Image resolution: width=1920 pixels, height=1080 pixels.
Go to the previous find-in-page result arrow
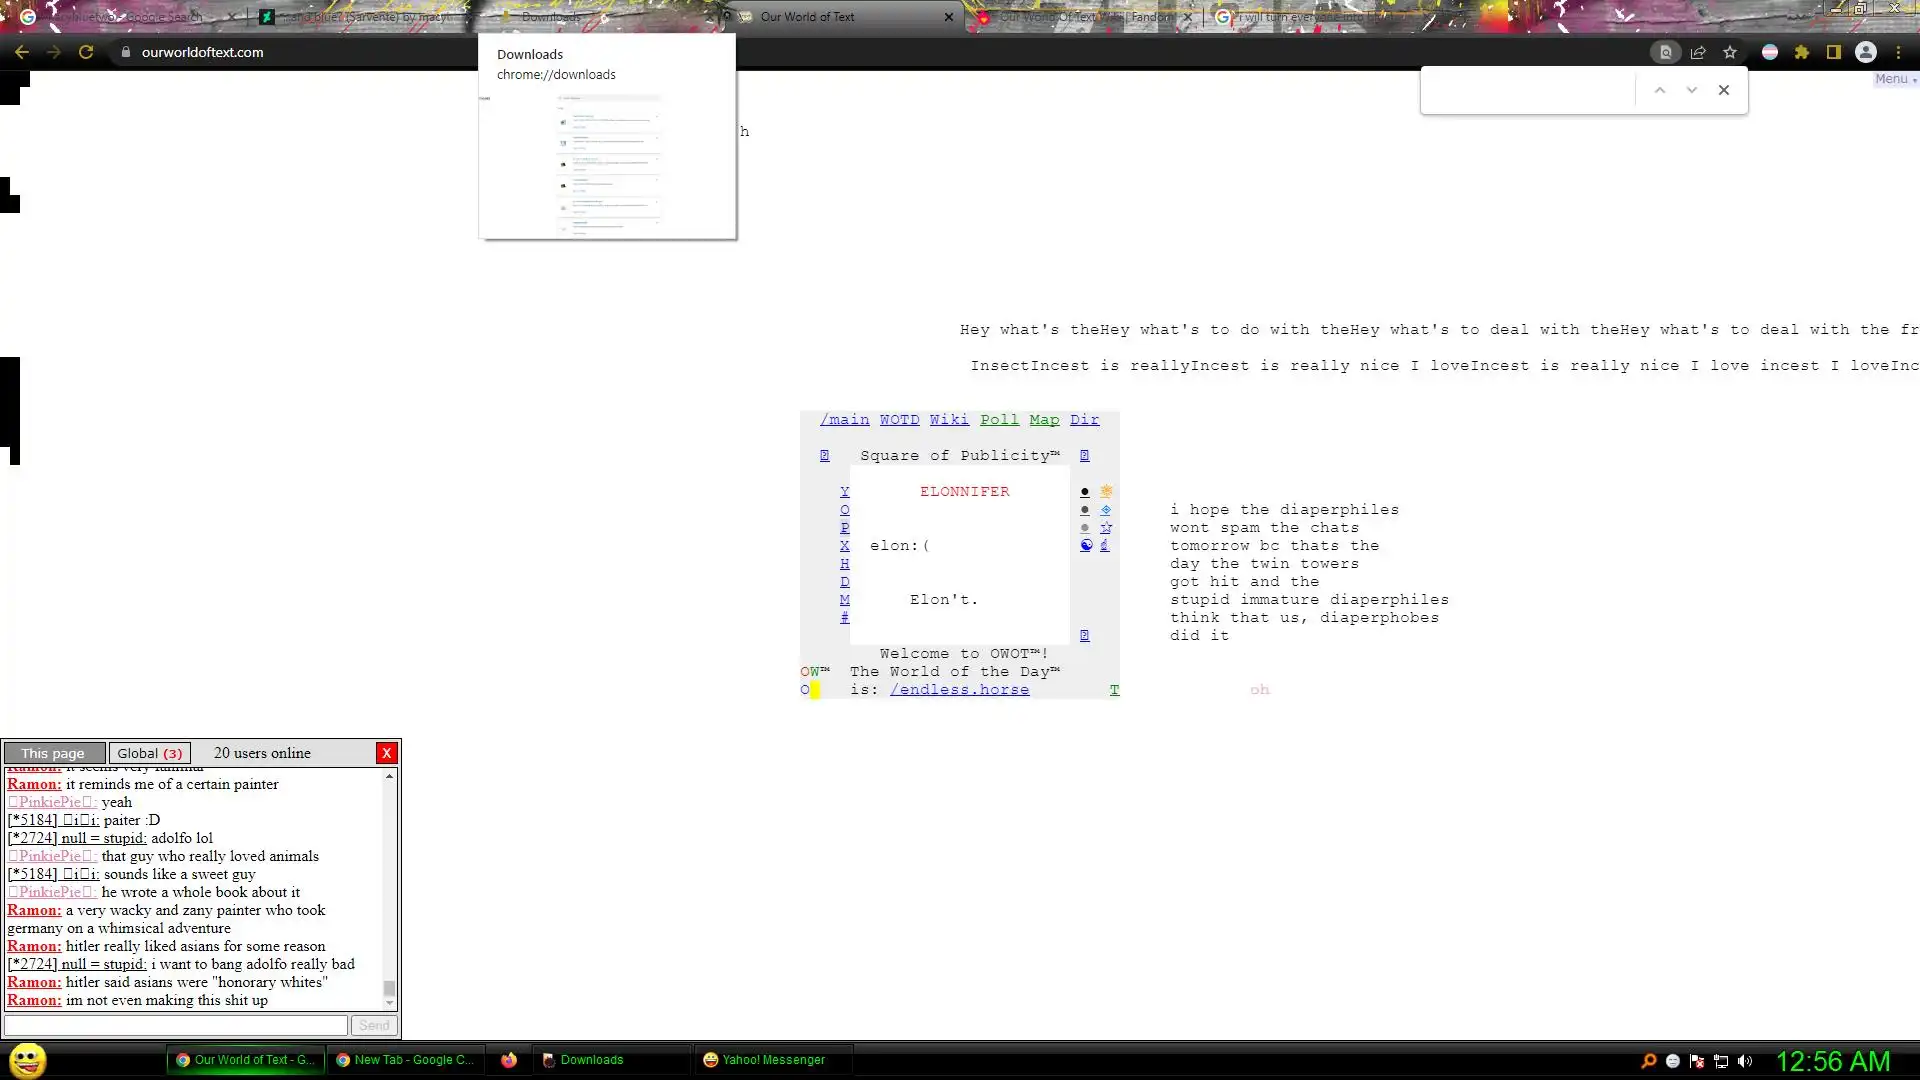tap(1660, 90)
